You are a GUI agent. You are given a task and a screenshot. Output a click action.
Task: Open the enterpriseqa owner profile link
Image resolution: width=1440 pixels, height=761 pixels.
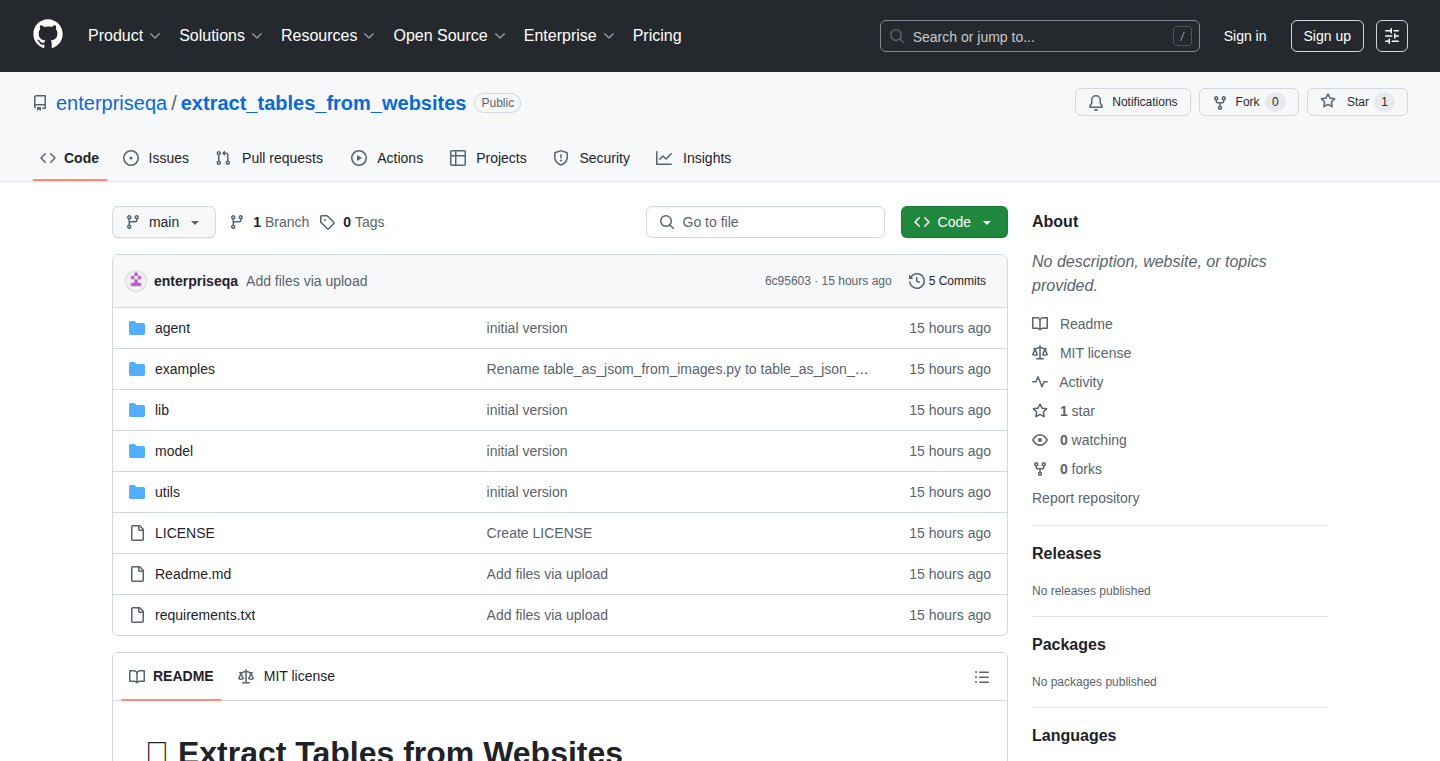click(112, 103)
